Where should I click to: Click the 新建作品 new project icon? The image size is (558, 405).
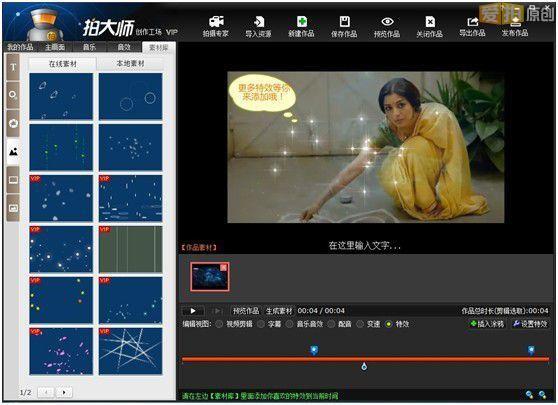[x=302, y=21]
